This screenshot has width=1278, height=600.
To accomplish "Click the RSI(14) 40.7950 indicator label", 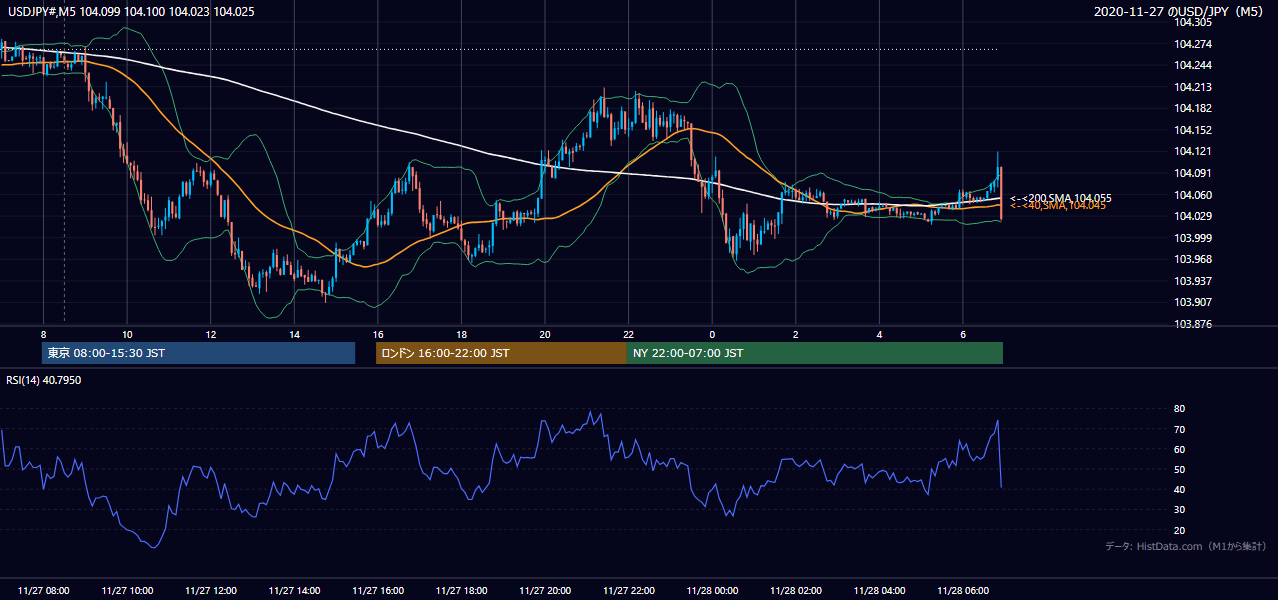I will coord(45,380).
